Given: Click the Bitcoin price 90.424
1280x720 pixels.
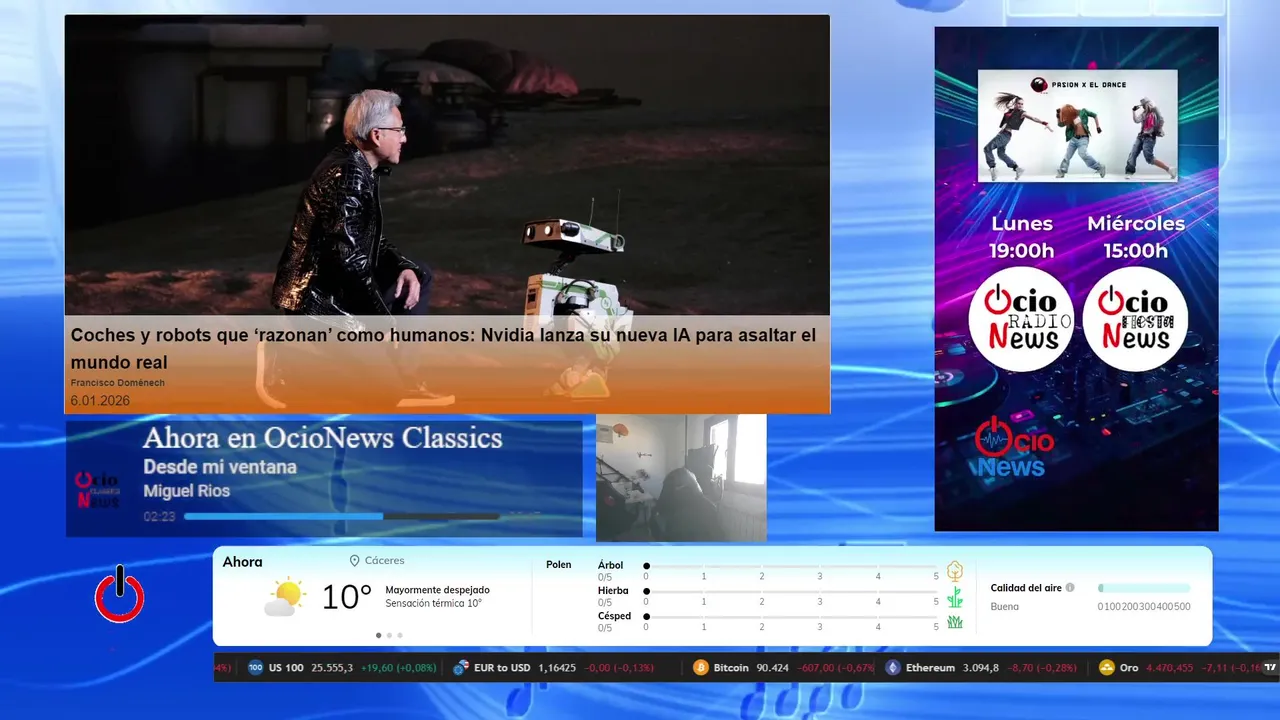Looking at the screenshot, I should click(772, 668).
